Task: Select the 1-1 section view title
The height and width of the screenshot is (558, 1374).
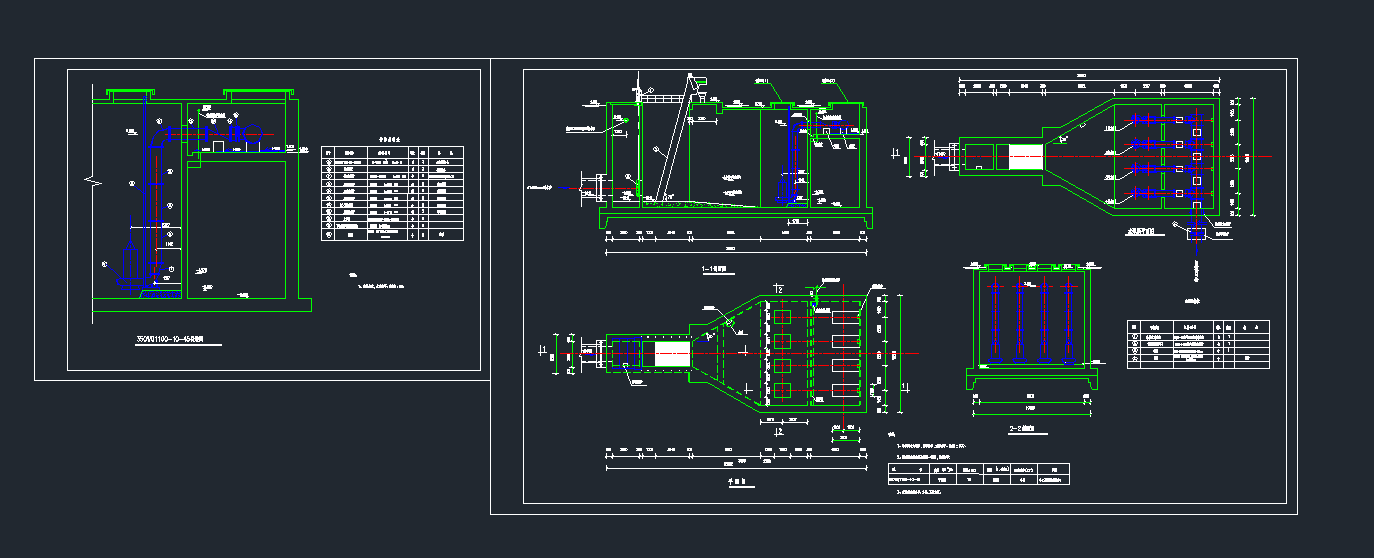Action: [x=715, y=270]
